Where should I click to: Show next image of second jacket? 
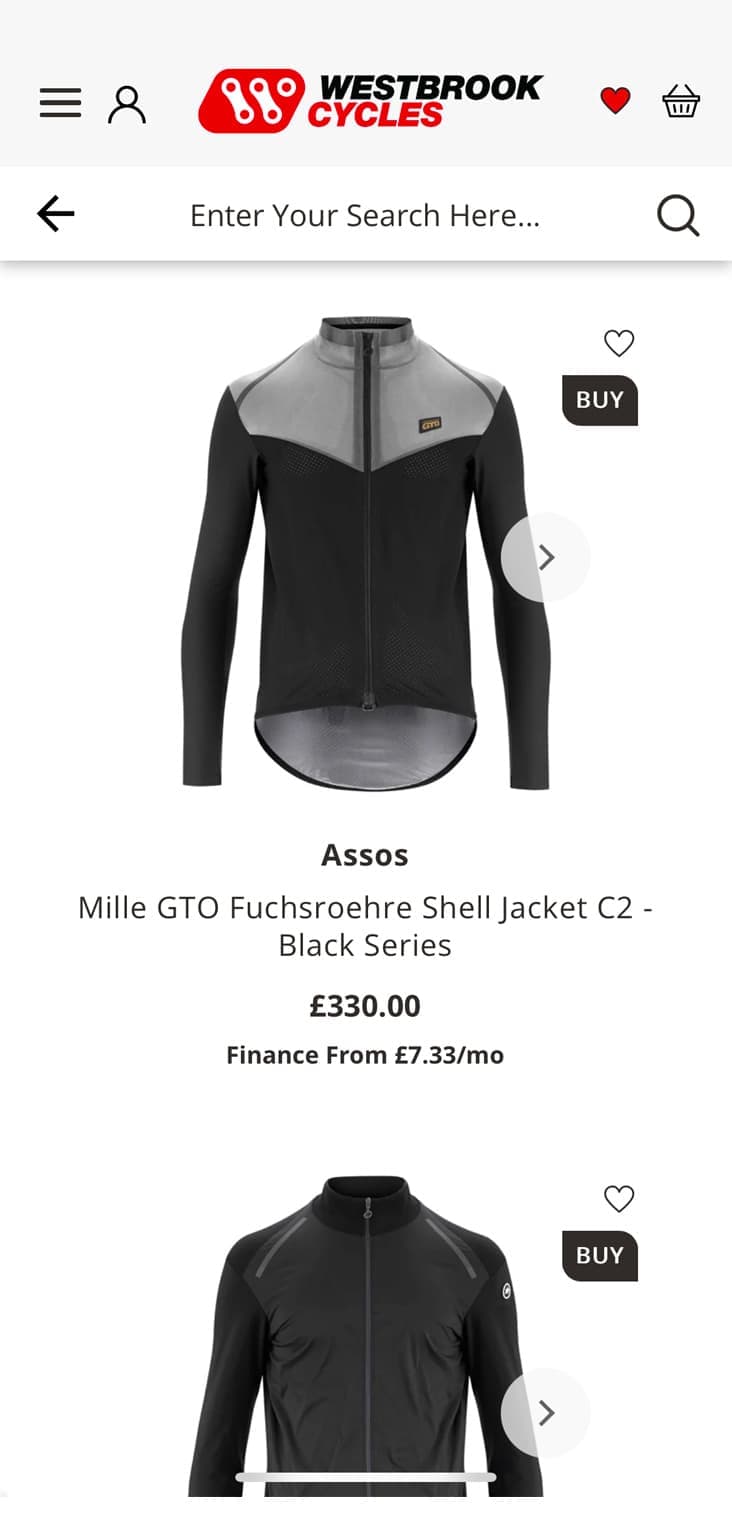[546, 1412]
